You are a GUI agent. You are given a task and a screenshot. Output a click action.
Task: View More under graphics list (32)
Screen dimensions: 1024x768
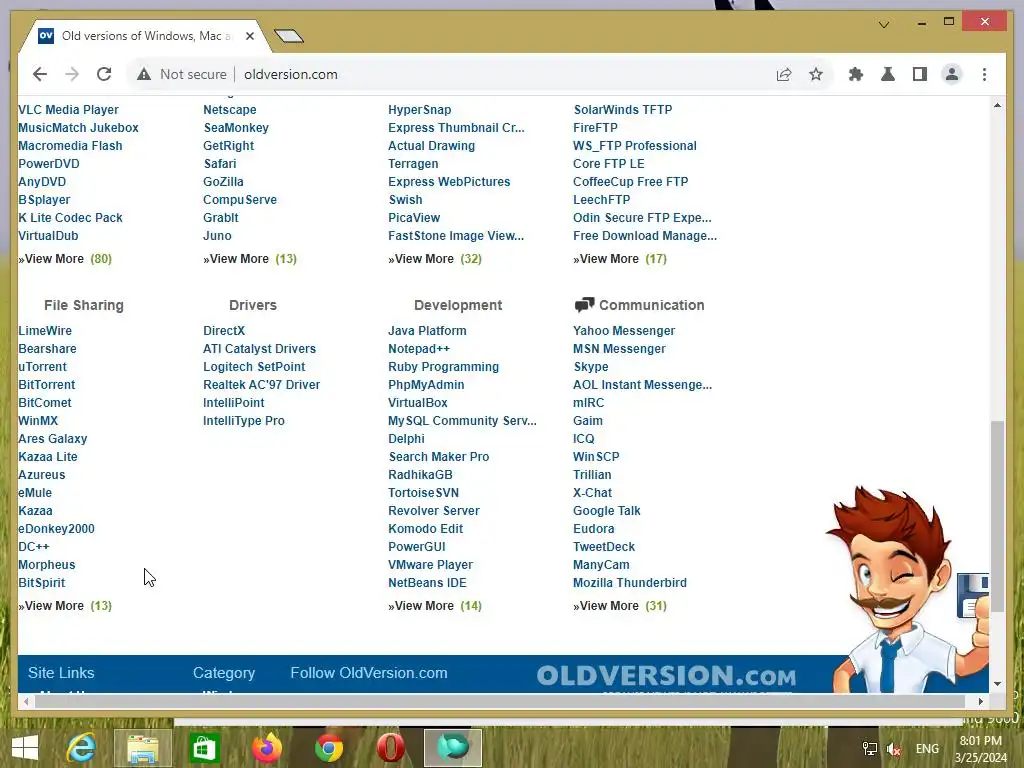(435, 259)
